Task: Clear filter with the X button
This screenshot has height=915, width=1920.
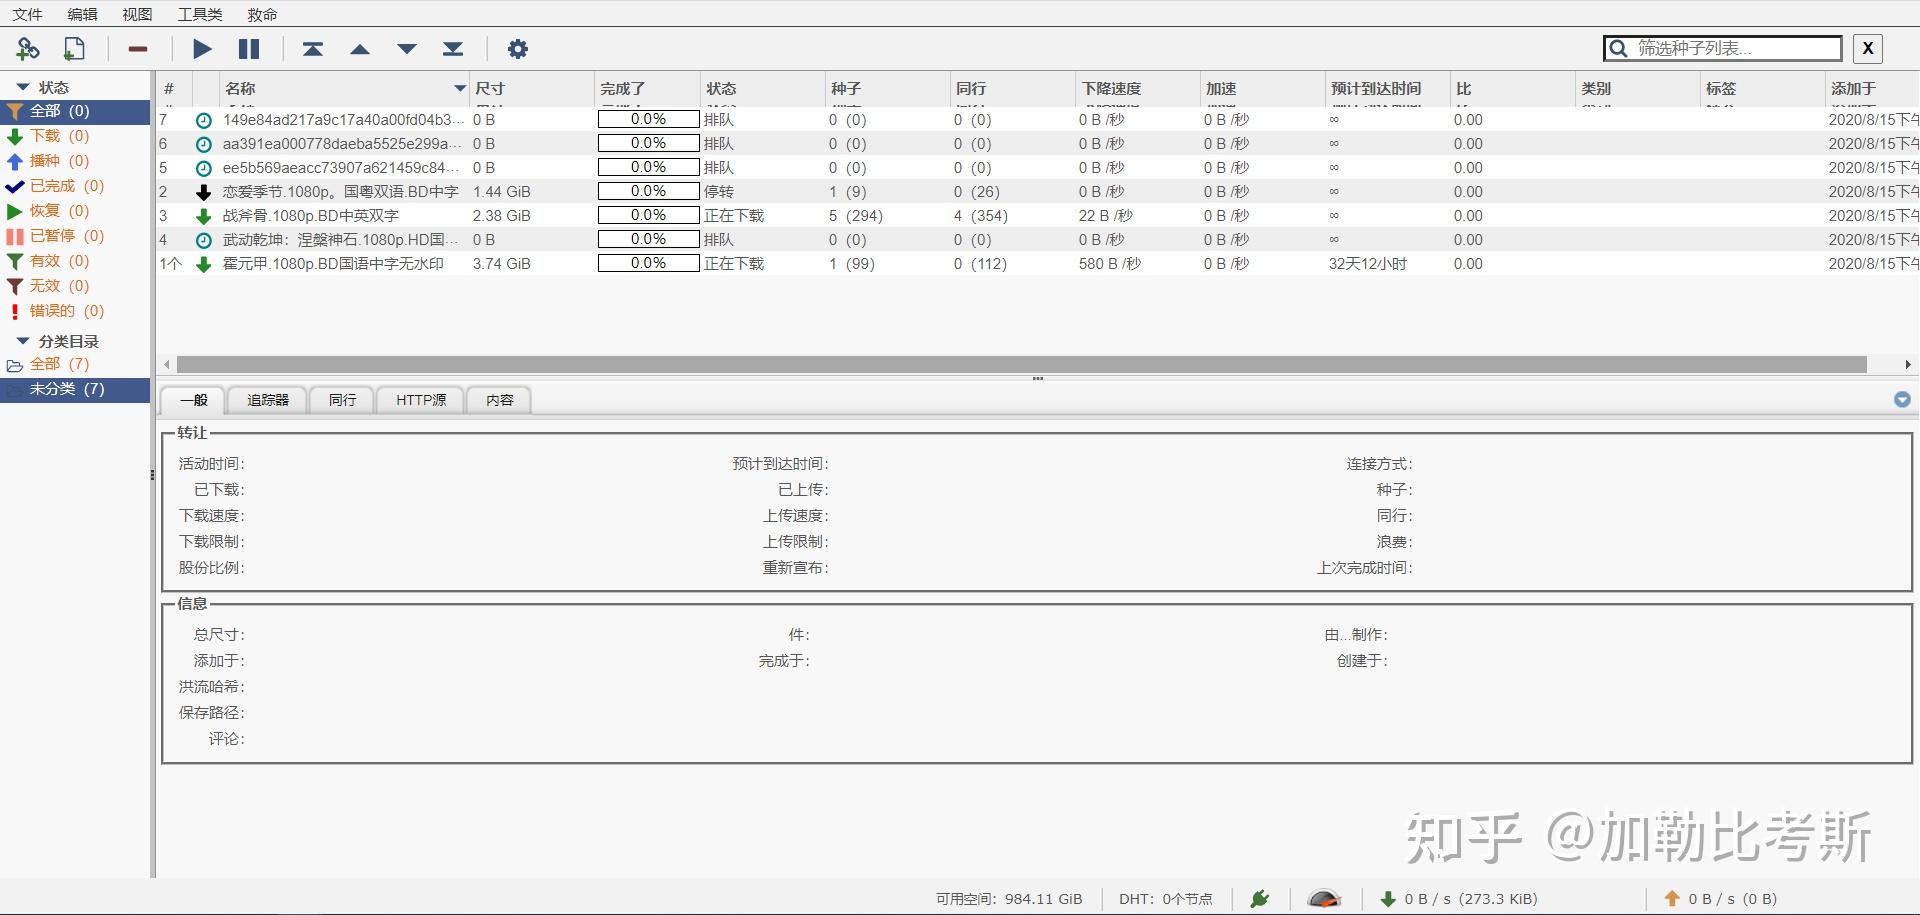Action: [x=1867, y=48]
